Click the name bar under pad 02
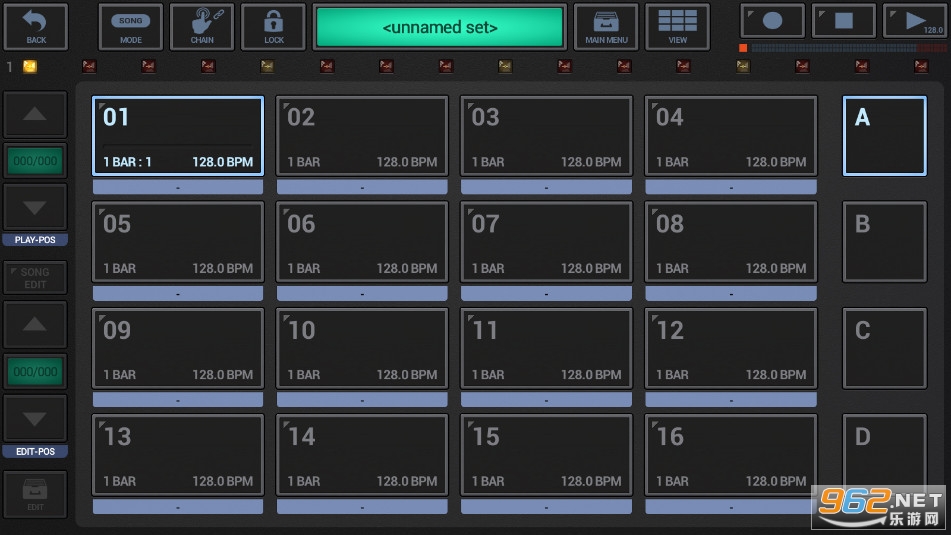The image size is (951, 535). 362,187
